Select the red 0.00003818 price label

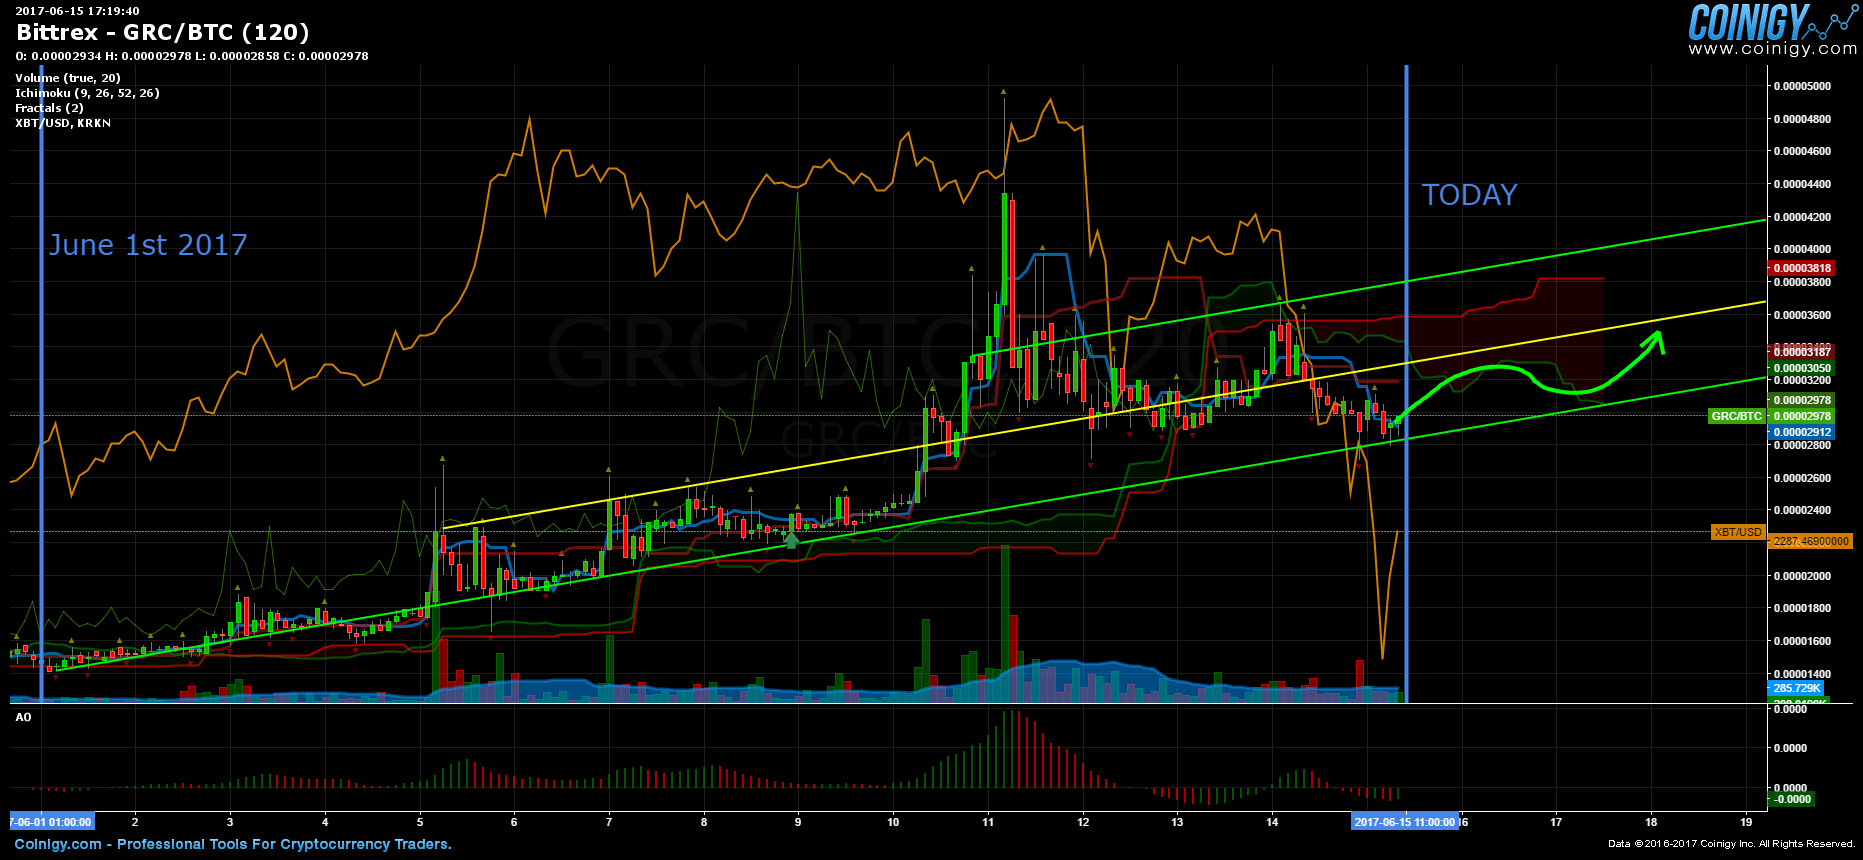[1802, 268]
